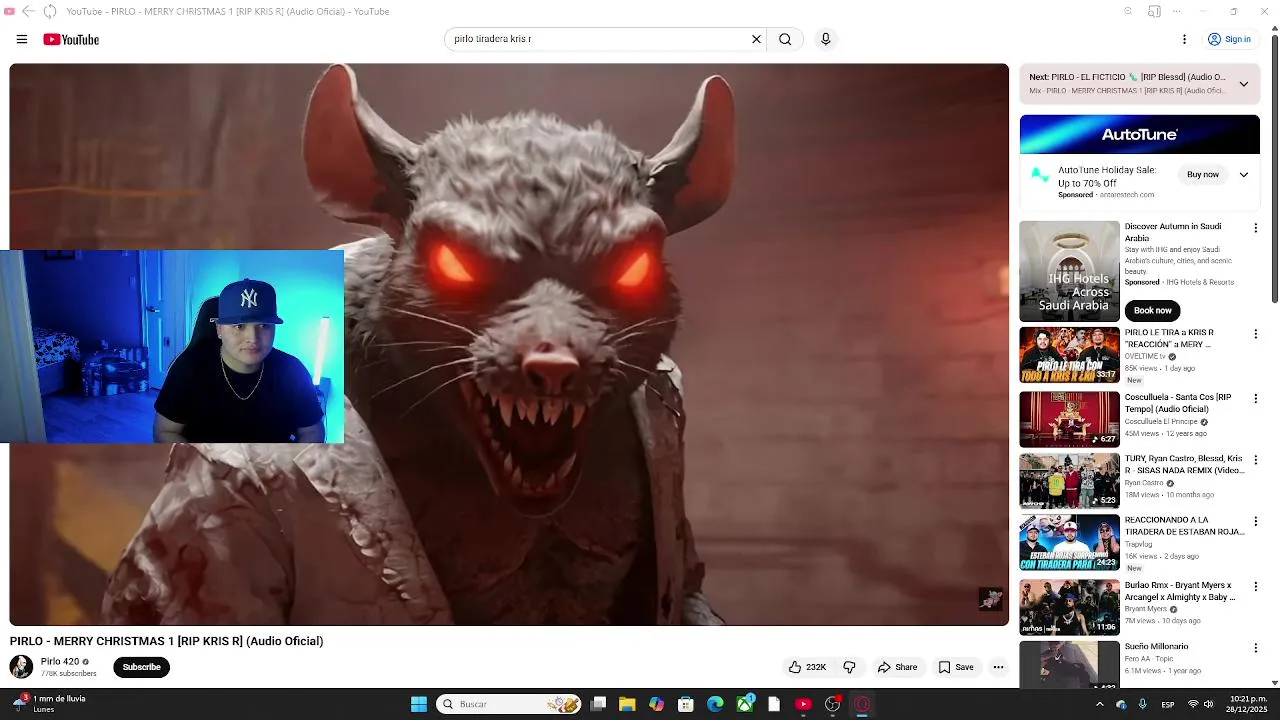Sign in to YouTube

pos(1229,39)
